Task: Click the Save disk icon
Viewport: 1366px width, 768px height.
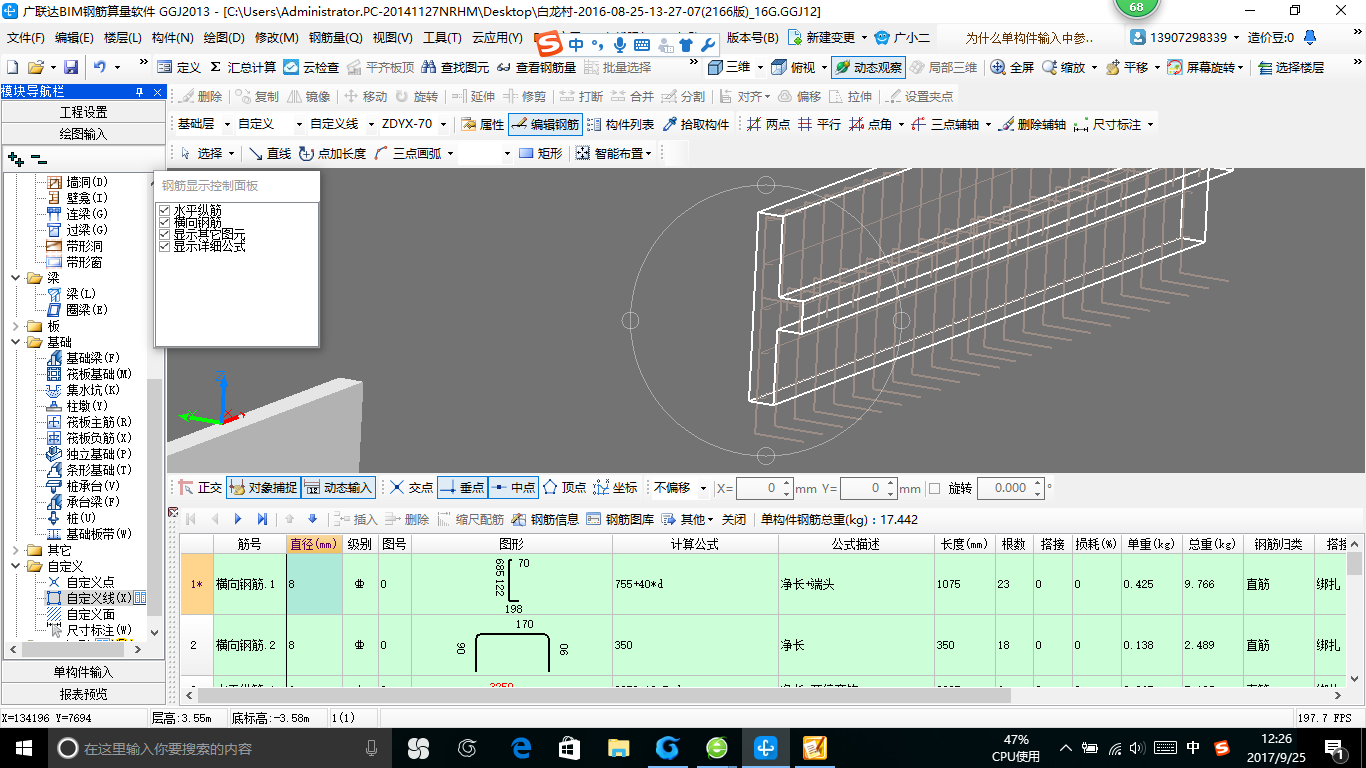Action: pos(71,67)
